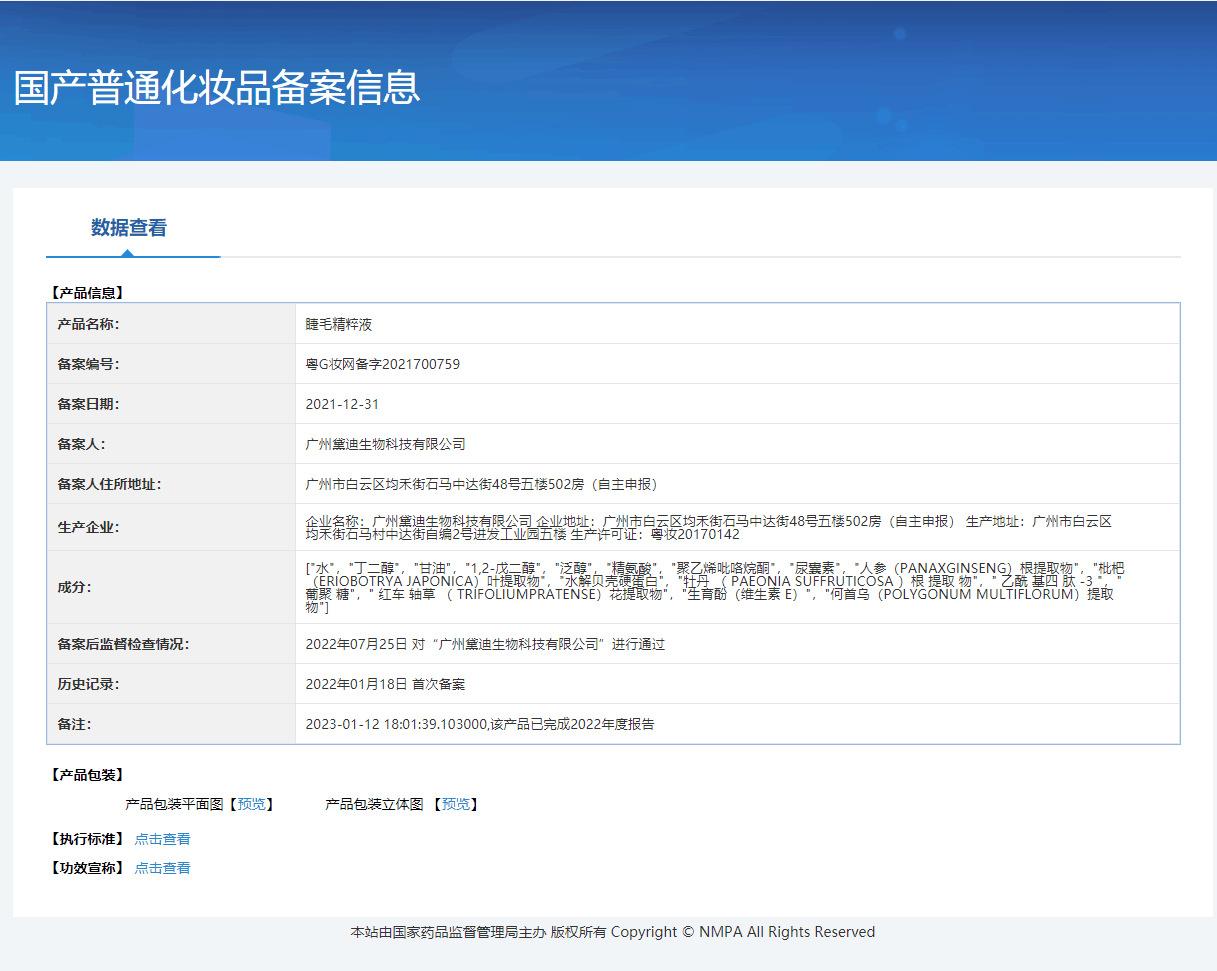Click the 生产企业 details text

[708, 528]
